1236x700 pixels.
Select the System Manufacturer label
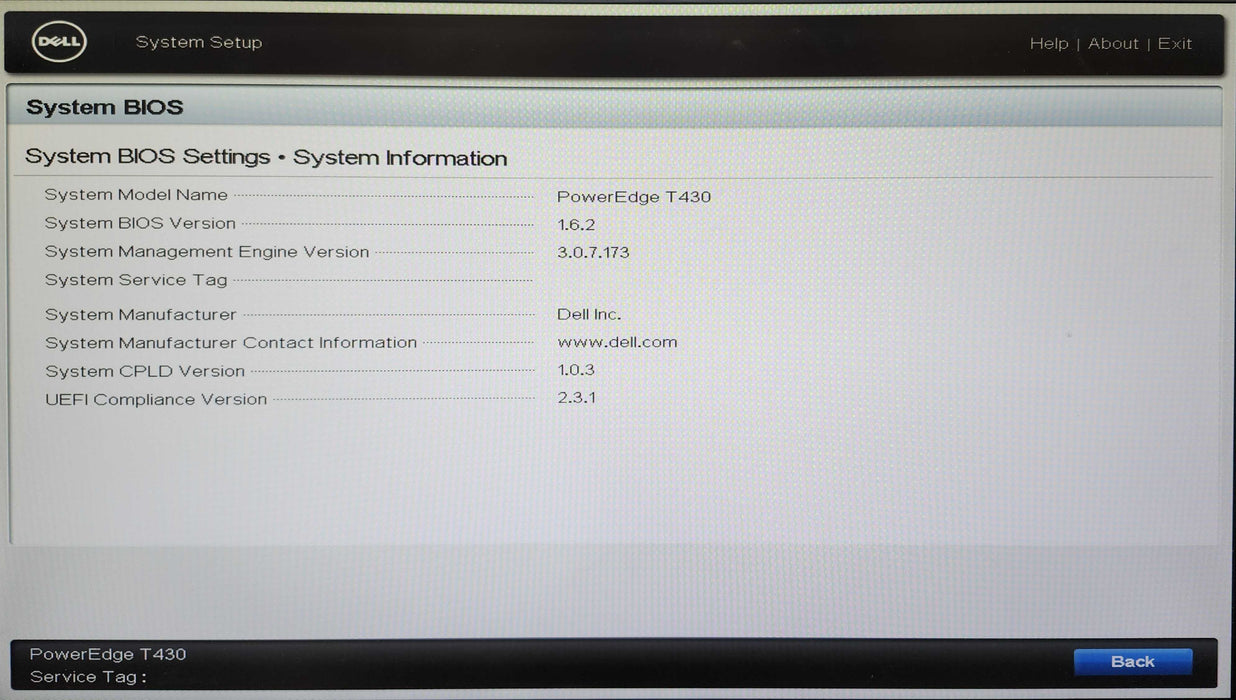141,315
